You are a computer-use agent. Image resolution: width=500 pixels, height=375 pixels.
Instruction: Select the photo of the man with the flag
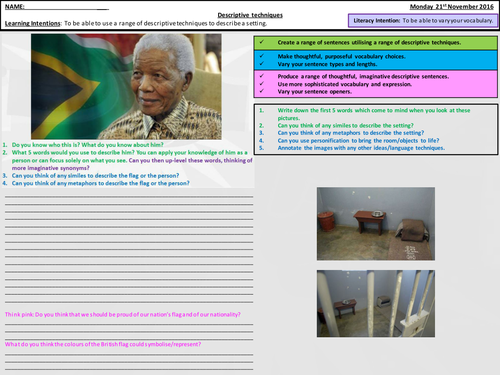tap(126, 87)
